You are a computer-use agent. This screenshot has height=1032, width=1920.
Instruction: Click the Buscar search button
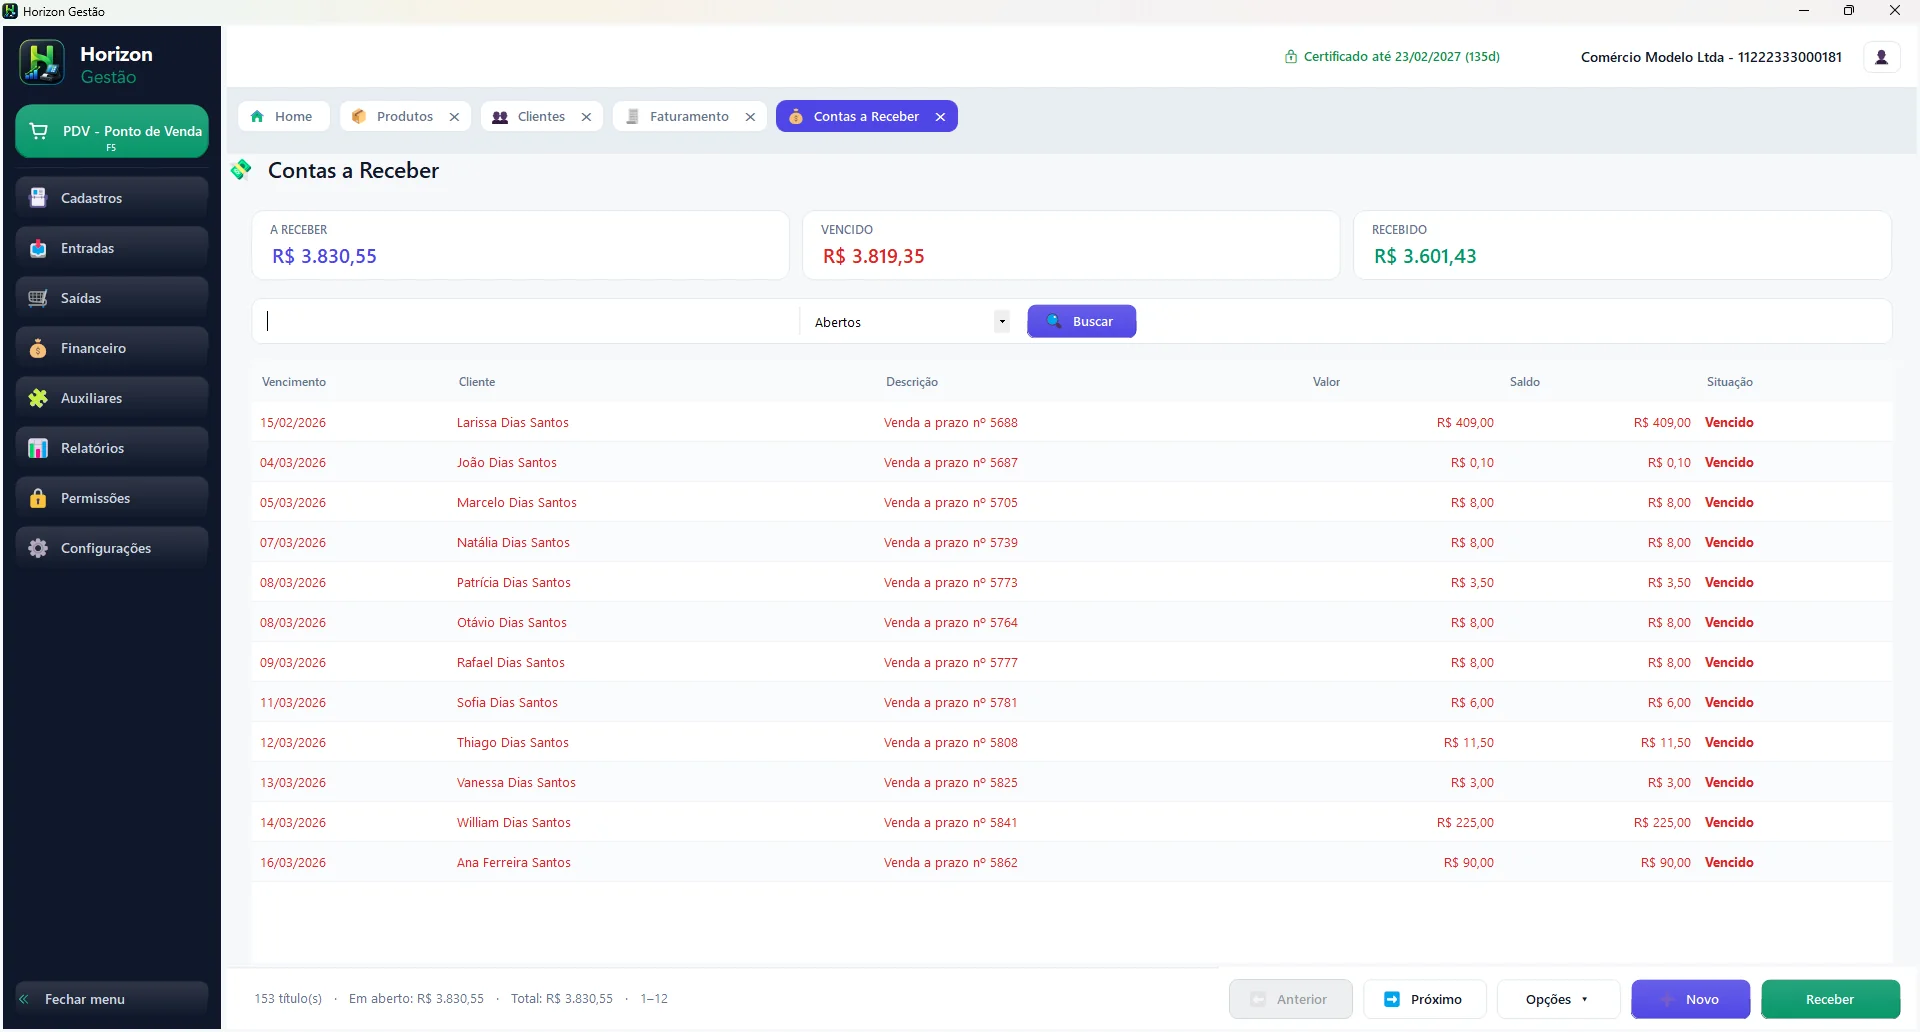coord(1081,321)
